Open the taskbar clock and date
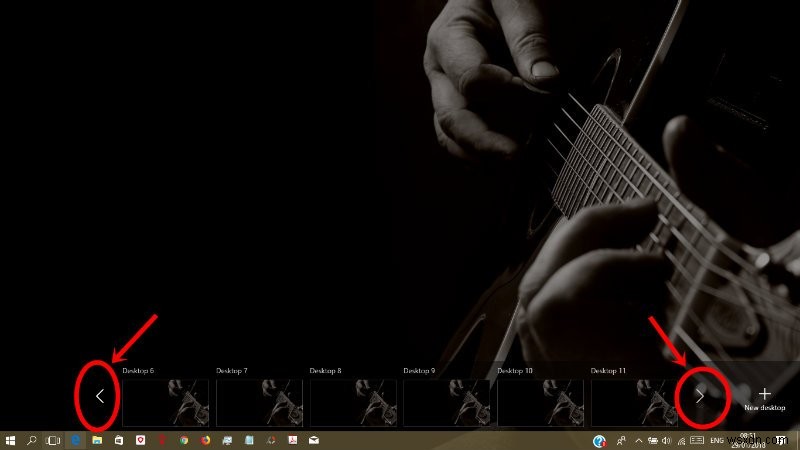Viewport: 800px width, 450px height. 749,440
